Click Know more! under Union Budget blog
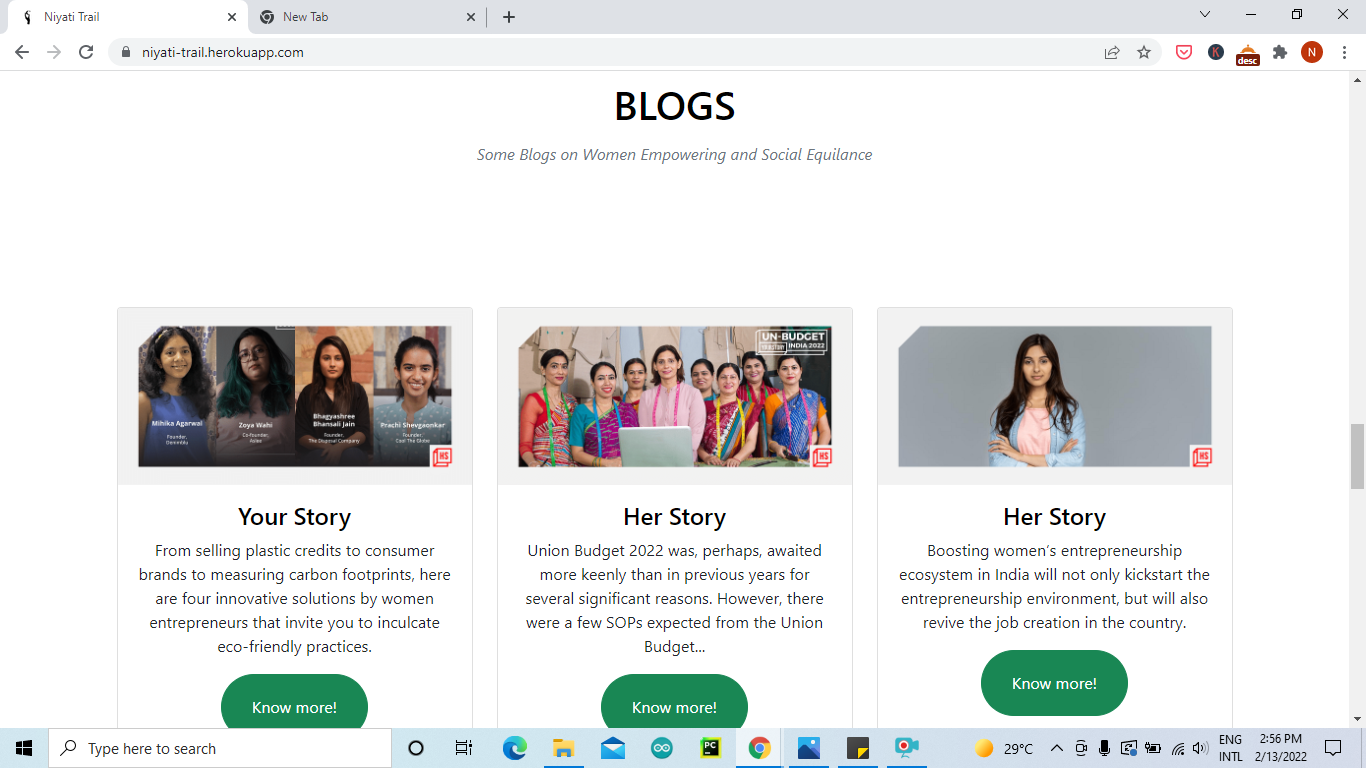This screenshot has height=768, width=1366. coord(674,706)
